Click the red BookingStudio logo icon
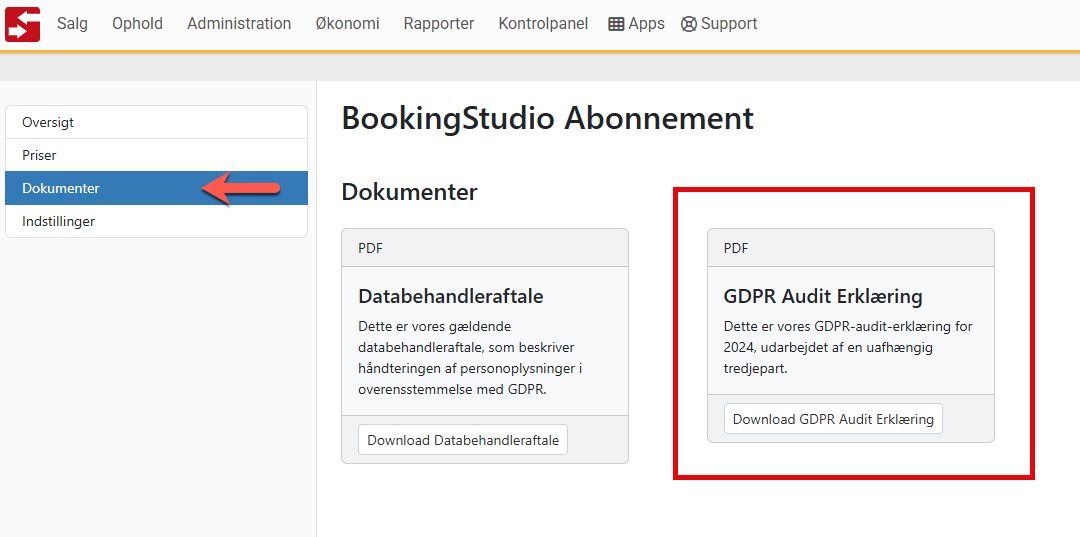 coord(22,24)
